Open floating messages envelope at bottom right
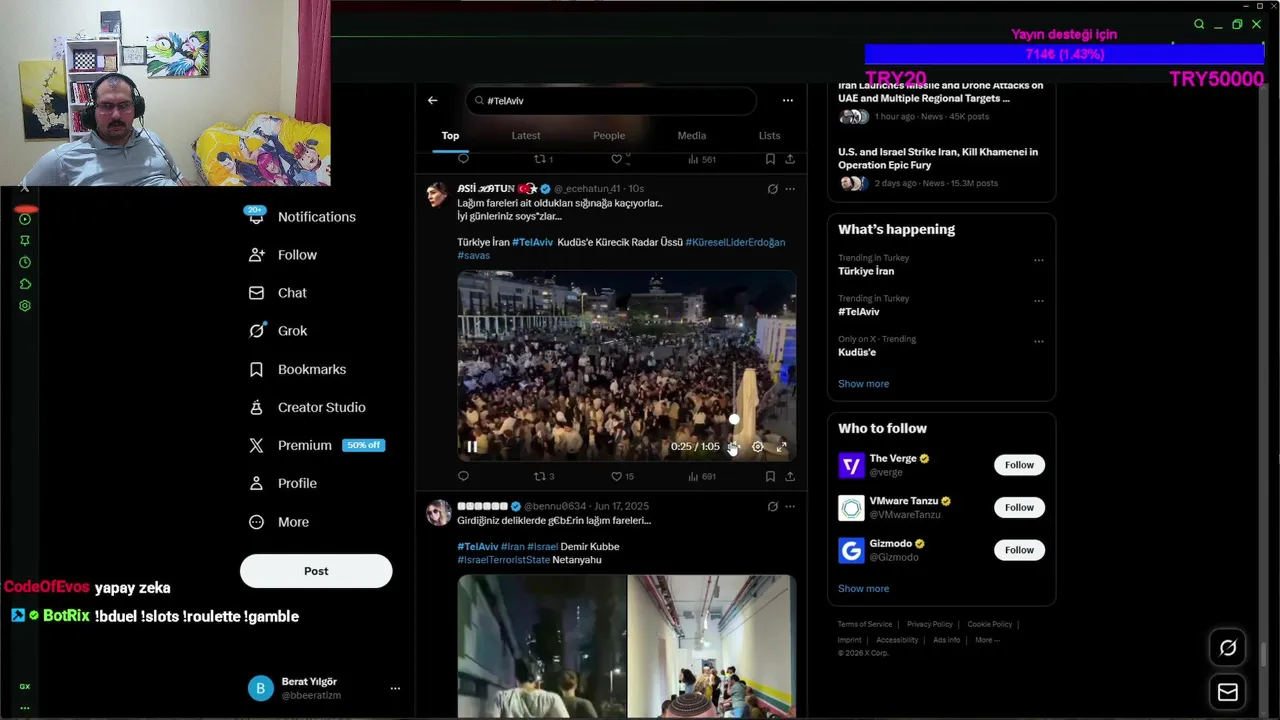The width and height of the screenshot is (1280, 720). tap(1228, 692)
